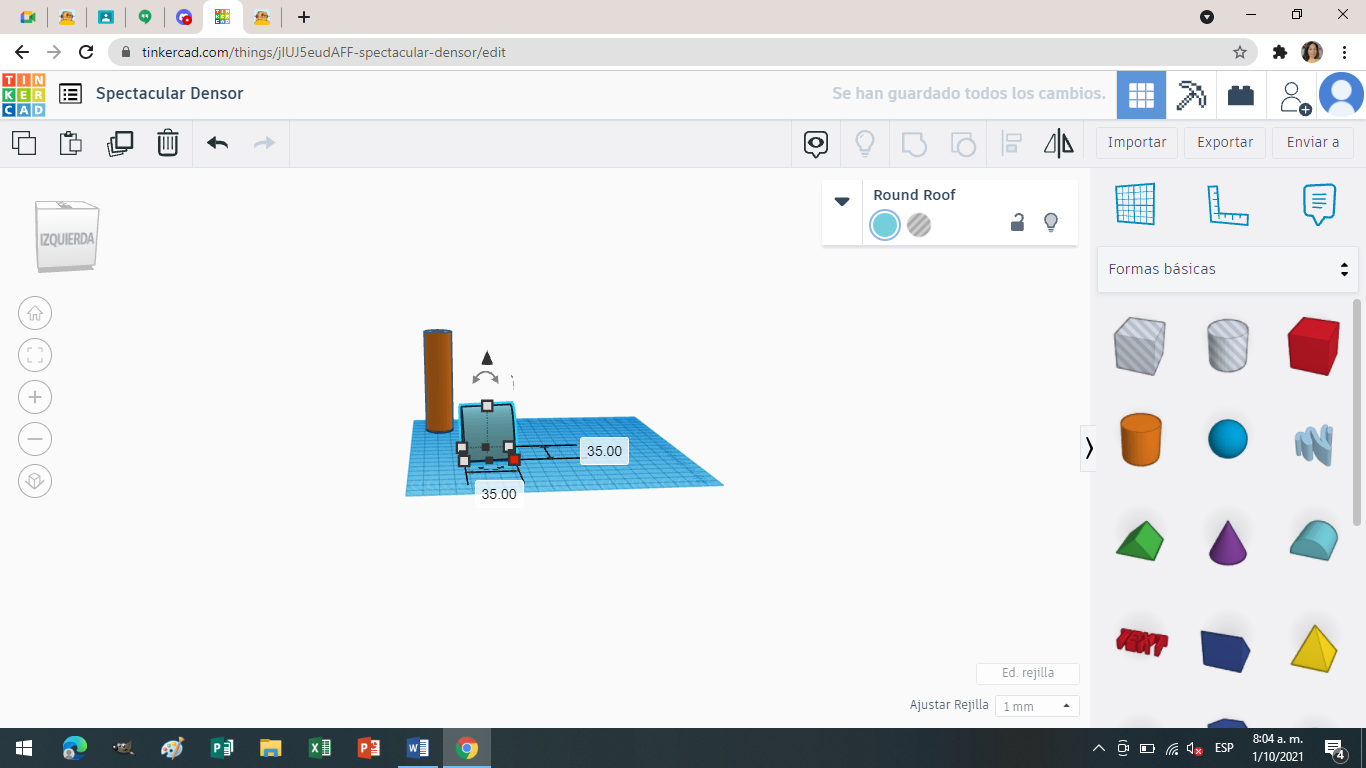
Task: Click the Ed. rejilla button
Action: coord(1028,673)
